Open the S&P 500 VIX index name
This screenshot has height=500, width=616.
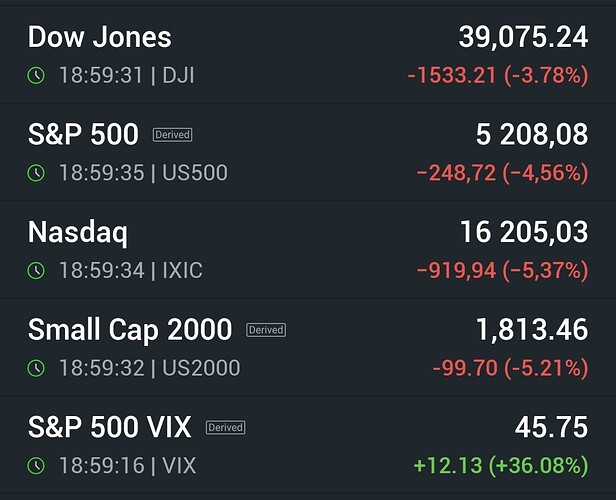click(x=110, y=427)
